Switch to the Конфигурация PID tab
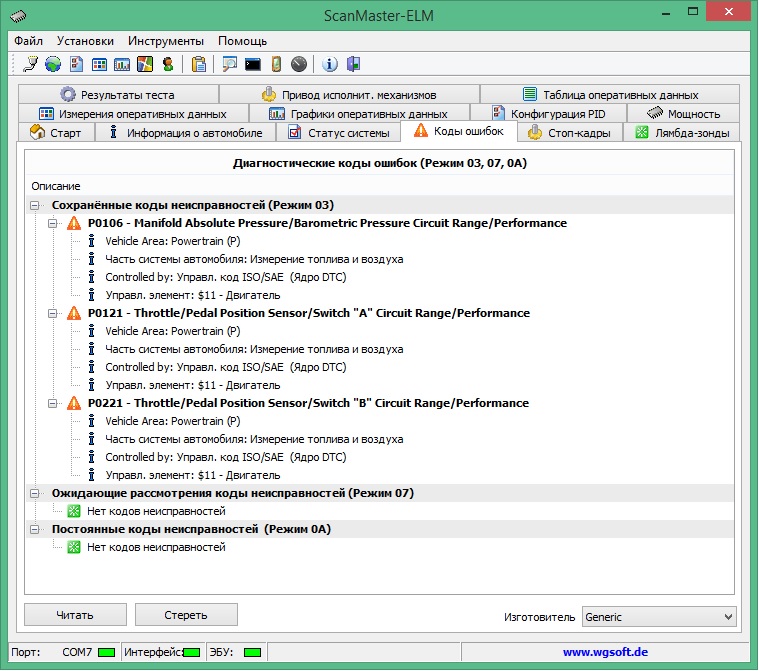This screenshot has width=759, height=671. [x=548, y=113]
